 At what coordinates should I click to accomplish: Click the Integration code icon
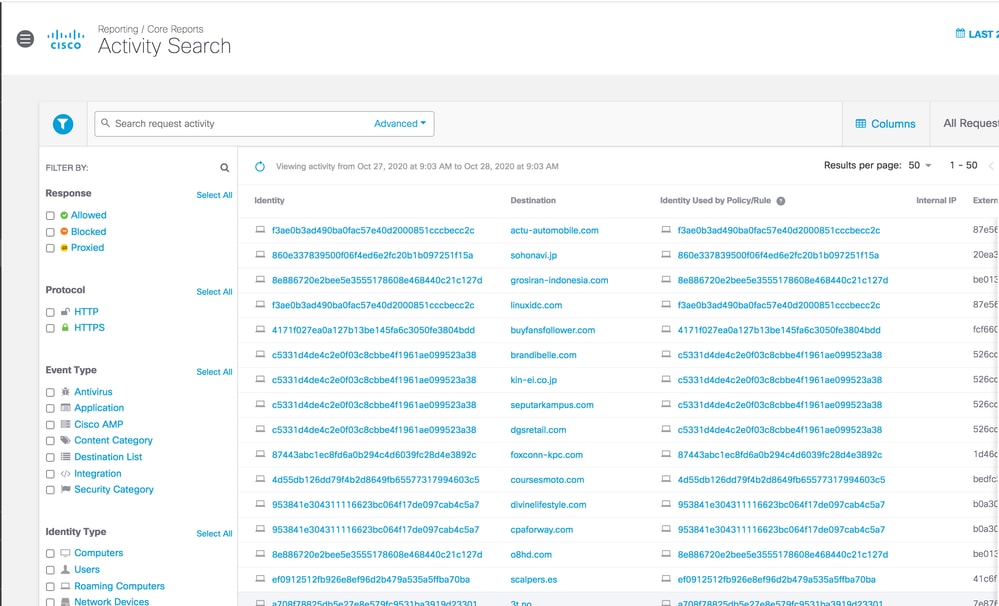pyautogui.click(x=65, y=473)
